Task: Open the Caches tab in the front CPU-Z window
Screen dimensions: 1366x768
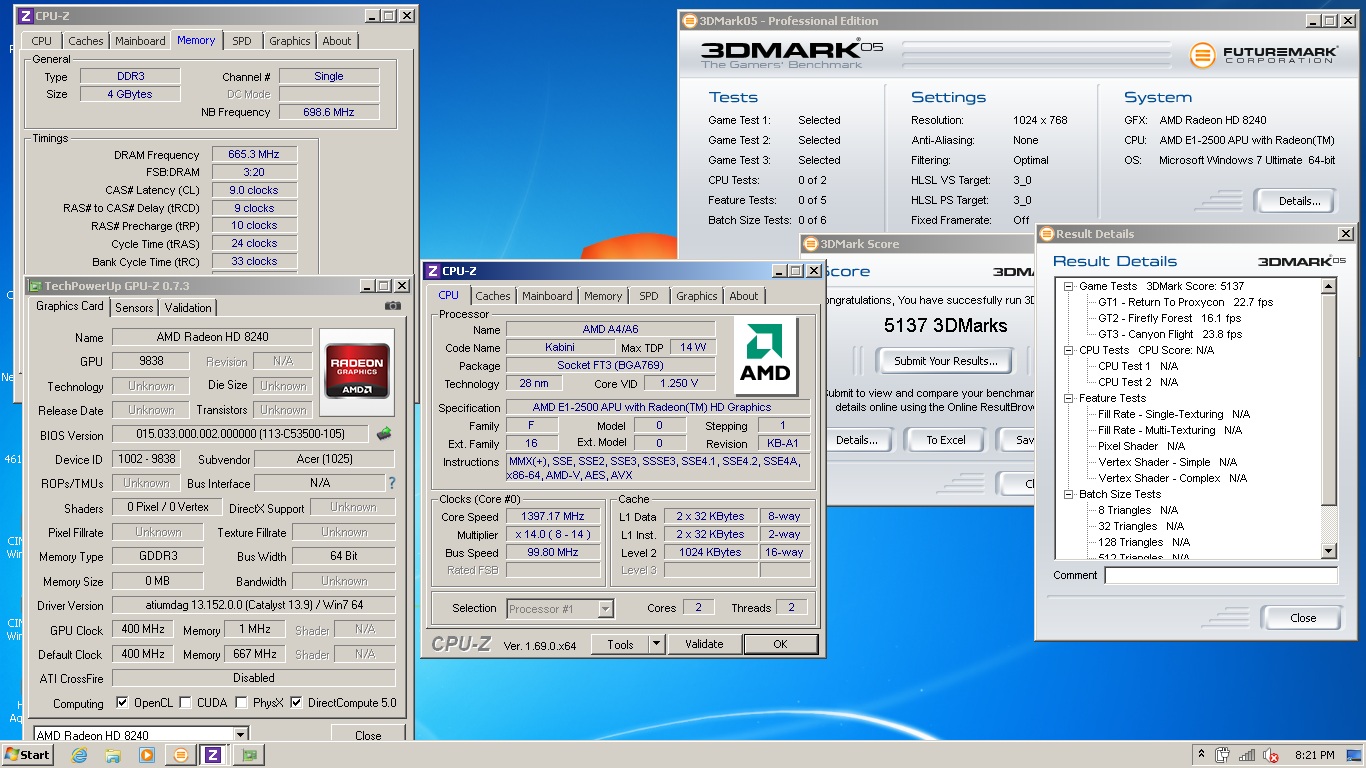Action: (493, 296)
